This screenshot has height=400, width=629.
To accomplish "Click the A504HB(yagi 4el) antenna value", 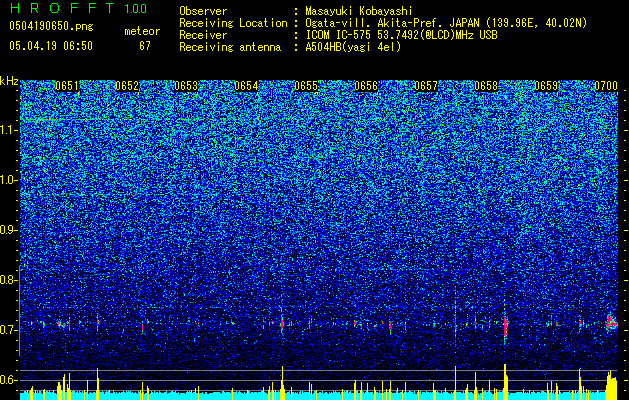I will 353,47.
